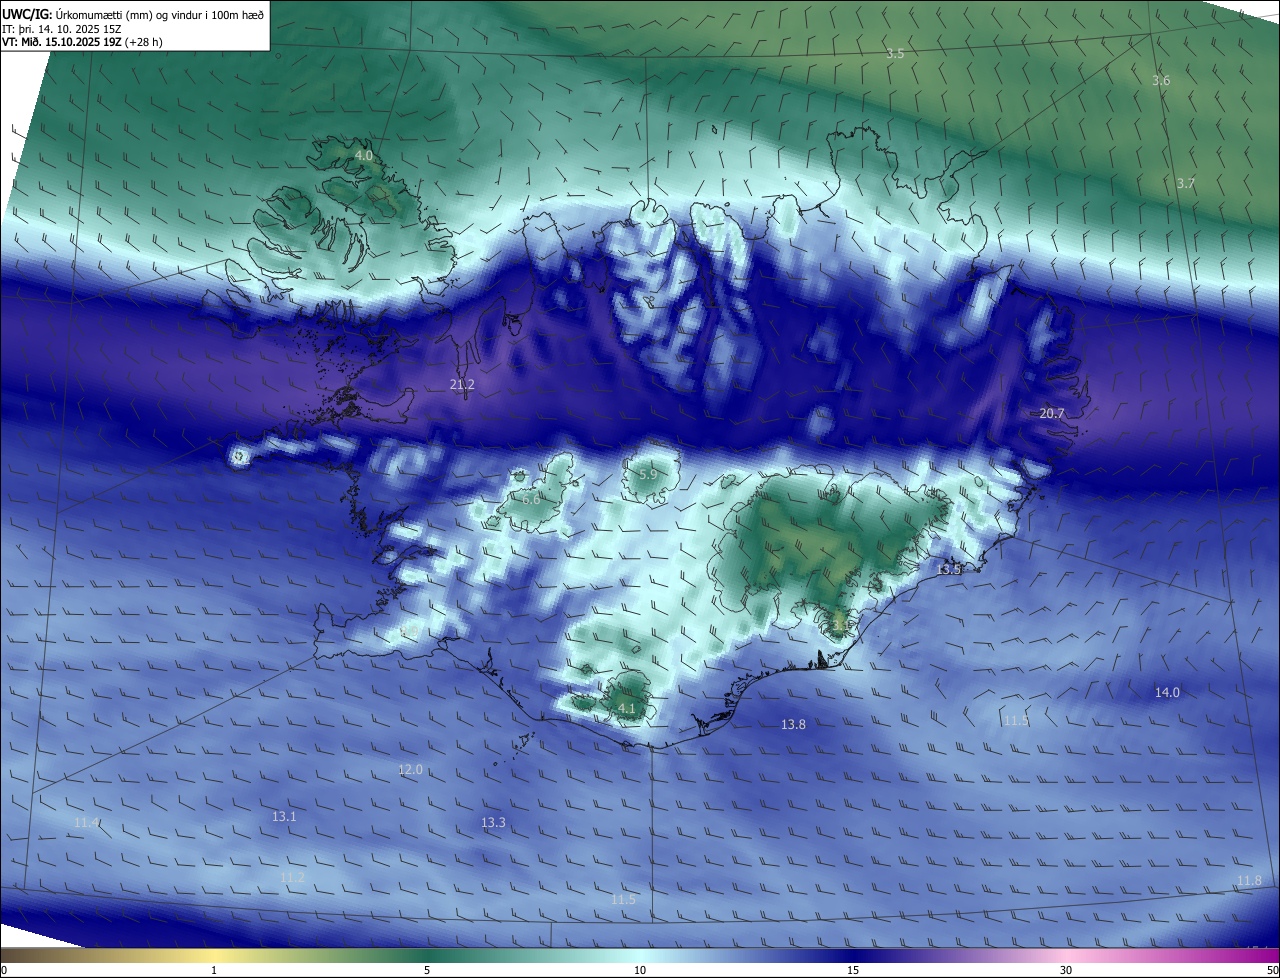Click the 5 tick on the colour scale

click(x=427, y=970)
